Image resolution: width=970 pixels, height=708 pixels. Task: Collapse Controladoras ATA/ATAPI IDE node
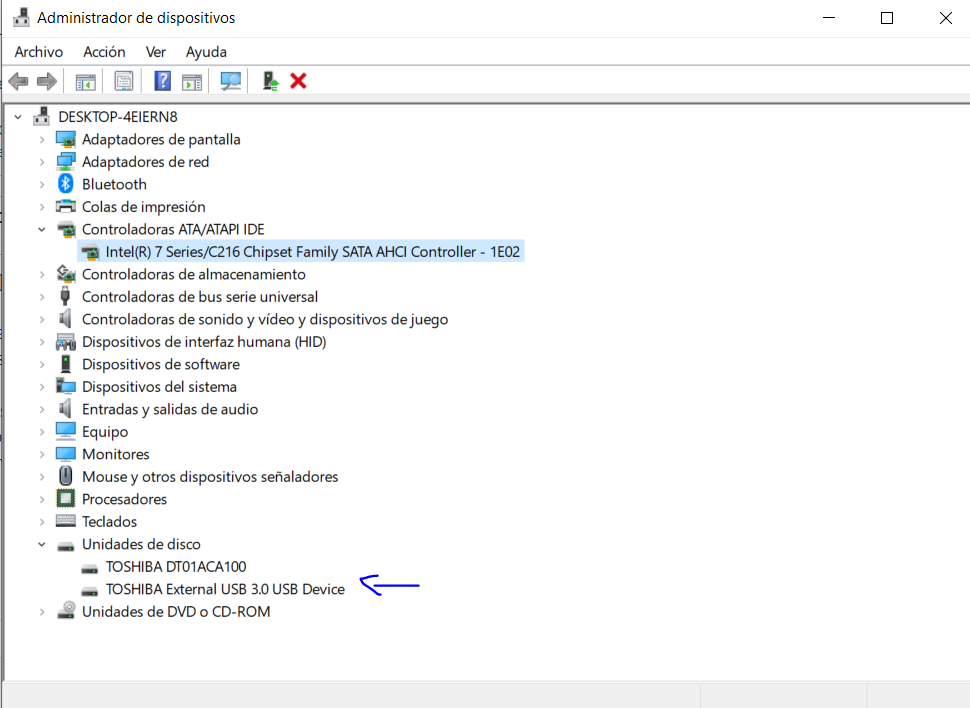[x=41, y=229]
